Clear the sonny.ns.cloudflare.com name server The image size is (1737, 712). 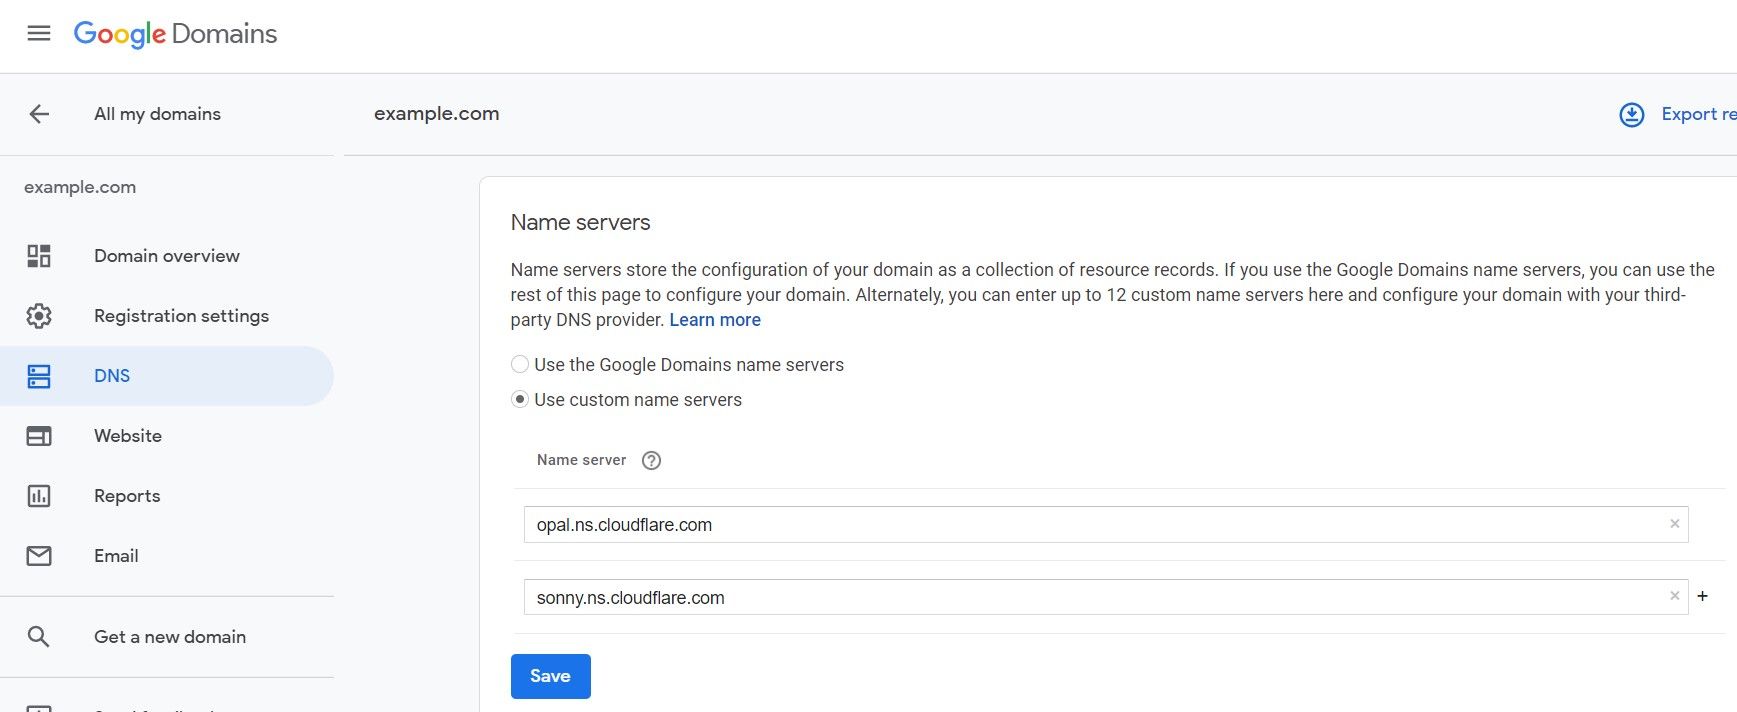(1675, 596)
